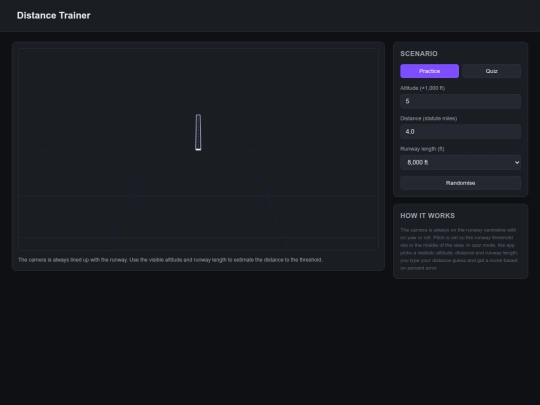Click the How It Works description paragraph
Image resolution: width=540 pixels, height=405 pixels.
click(x=459, y=249)
